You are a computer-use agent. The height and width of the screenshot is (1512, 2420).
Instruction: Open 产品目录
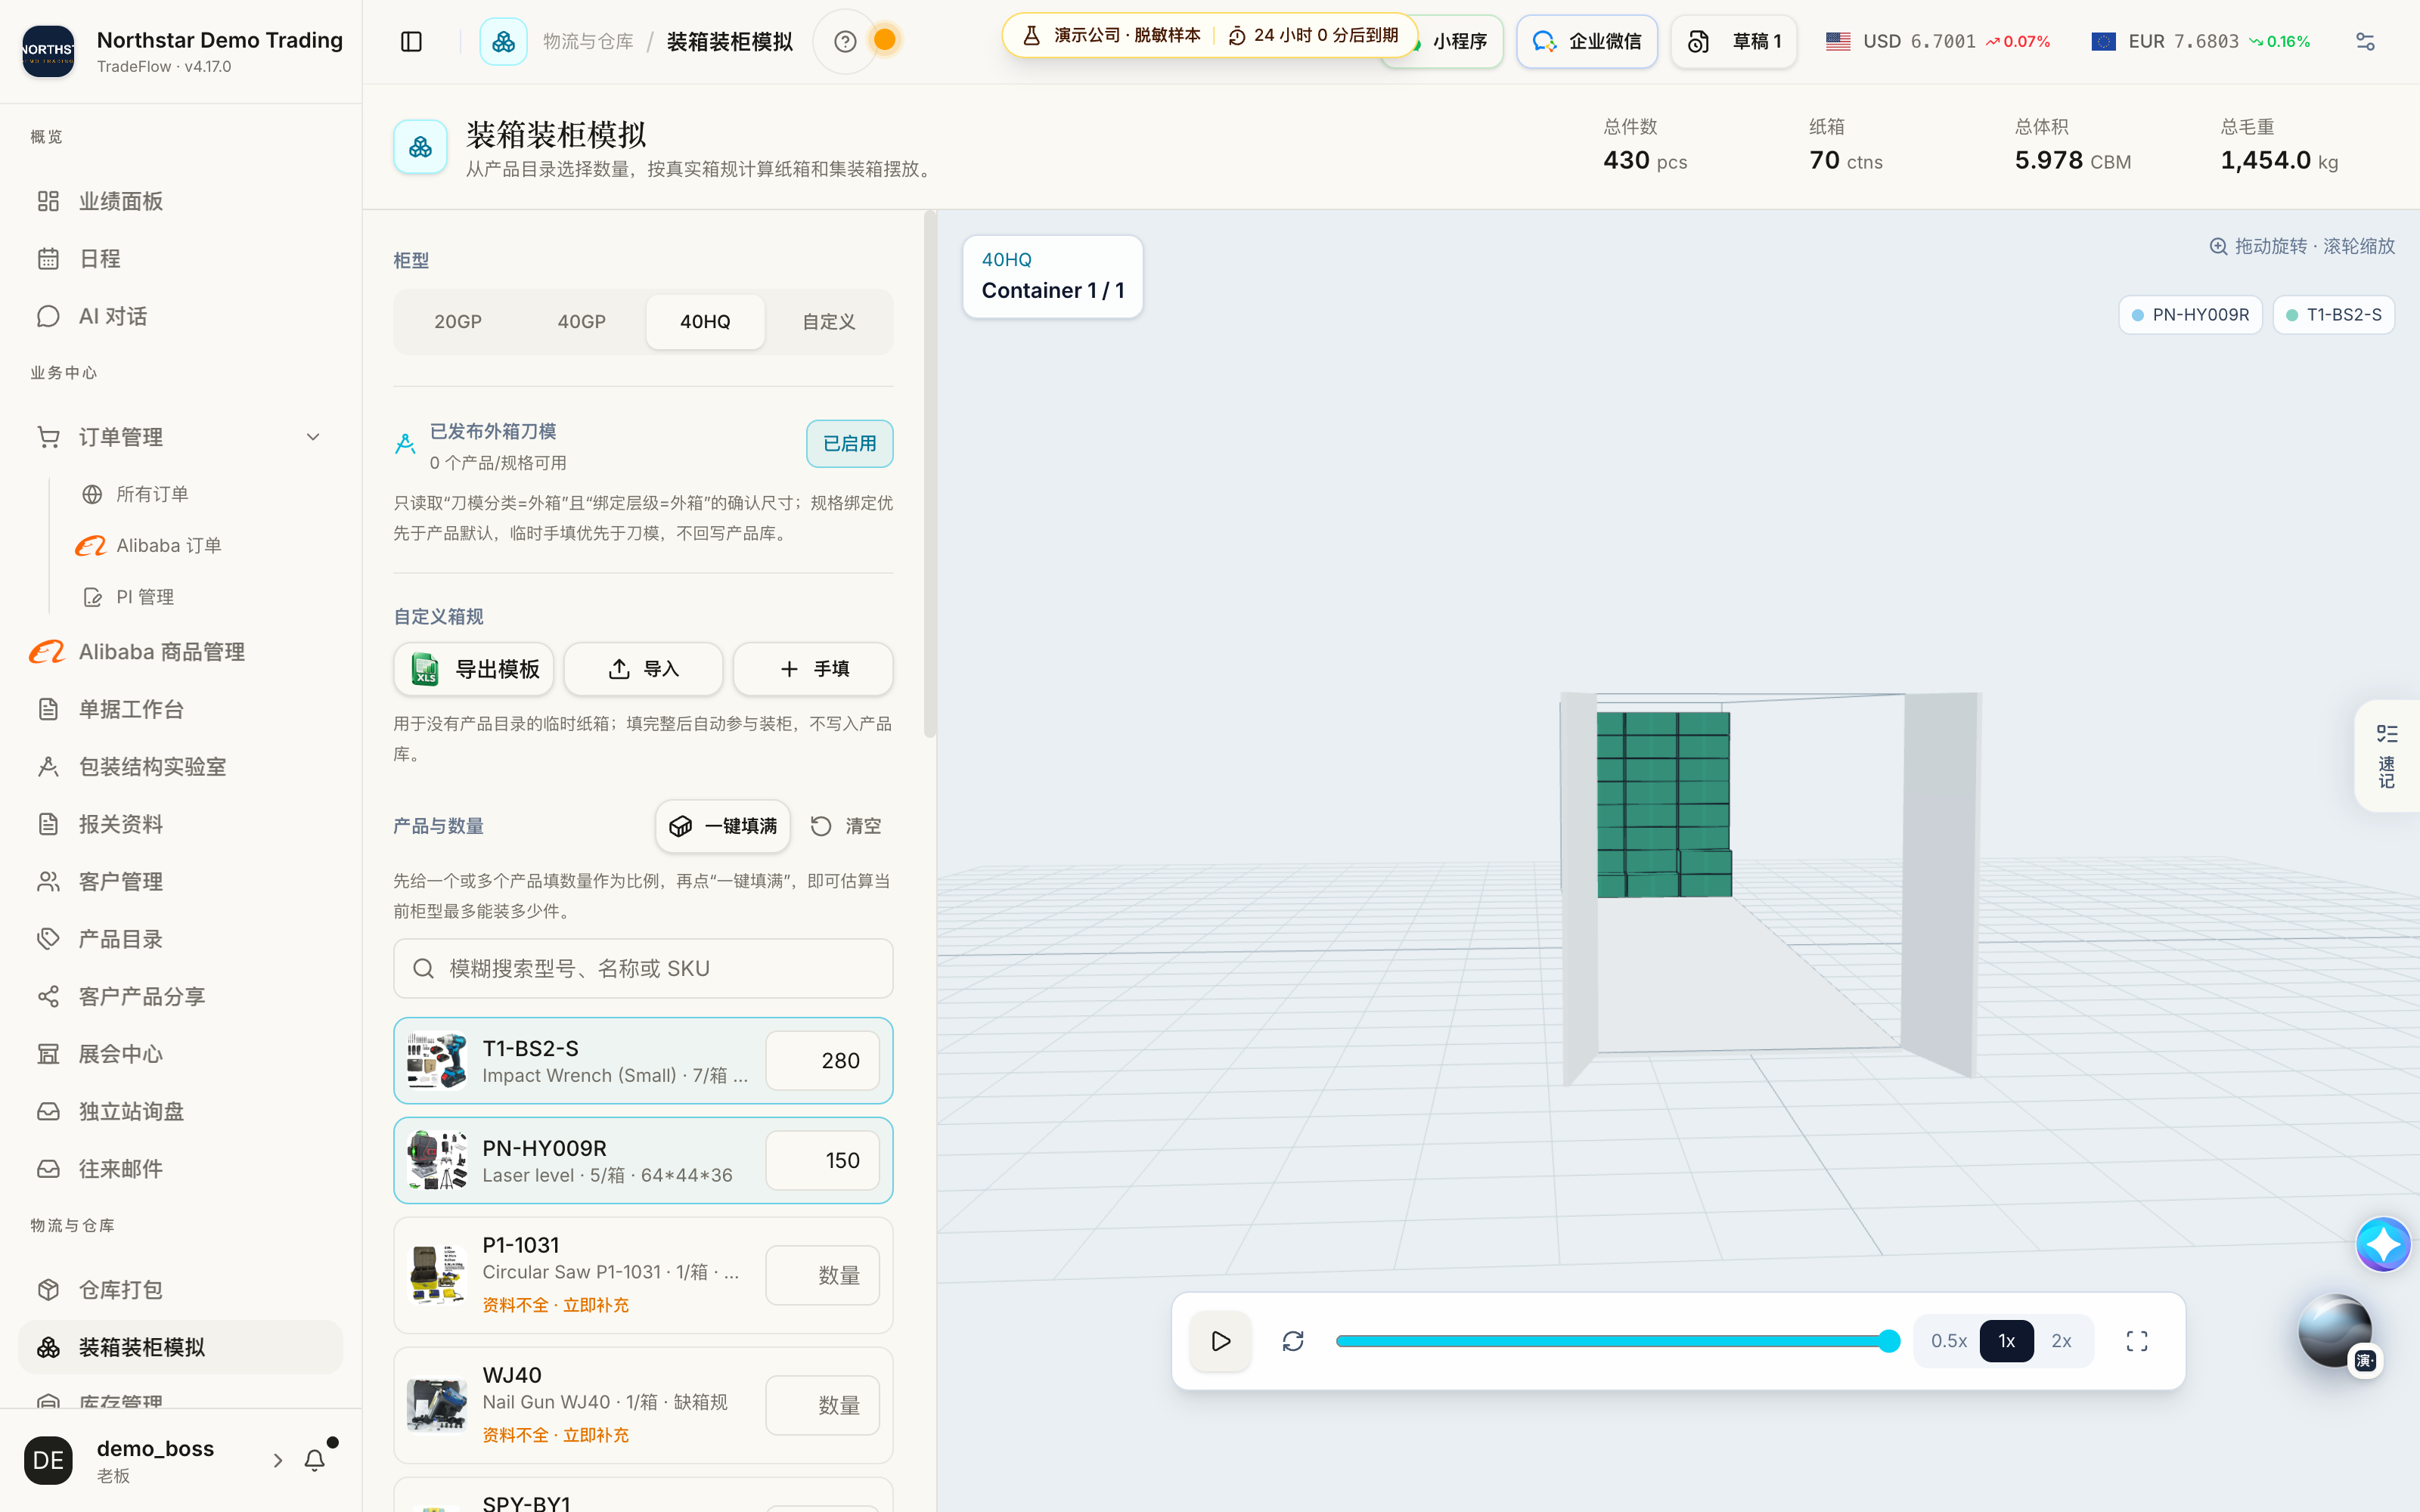[180, 939]
